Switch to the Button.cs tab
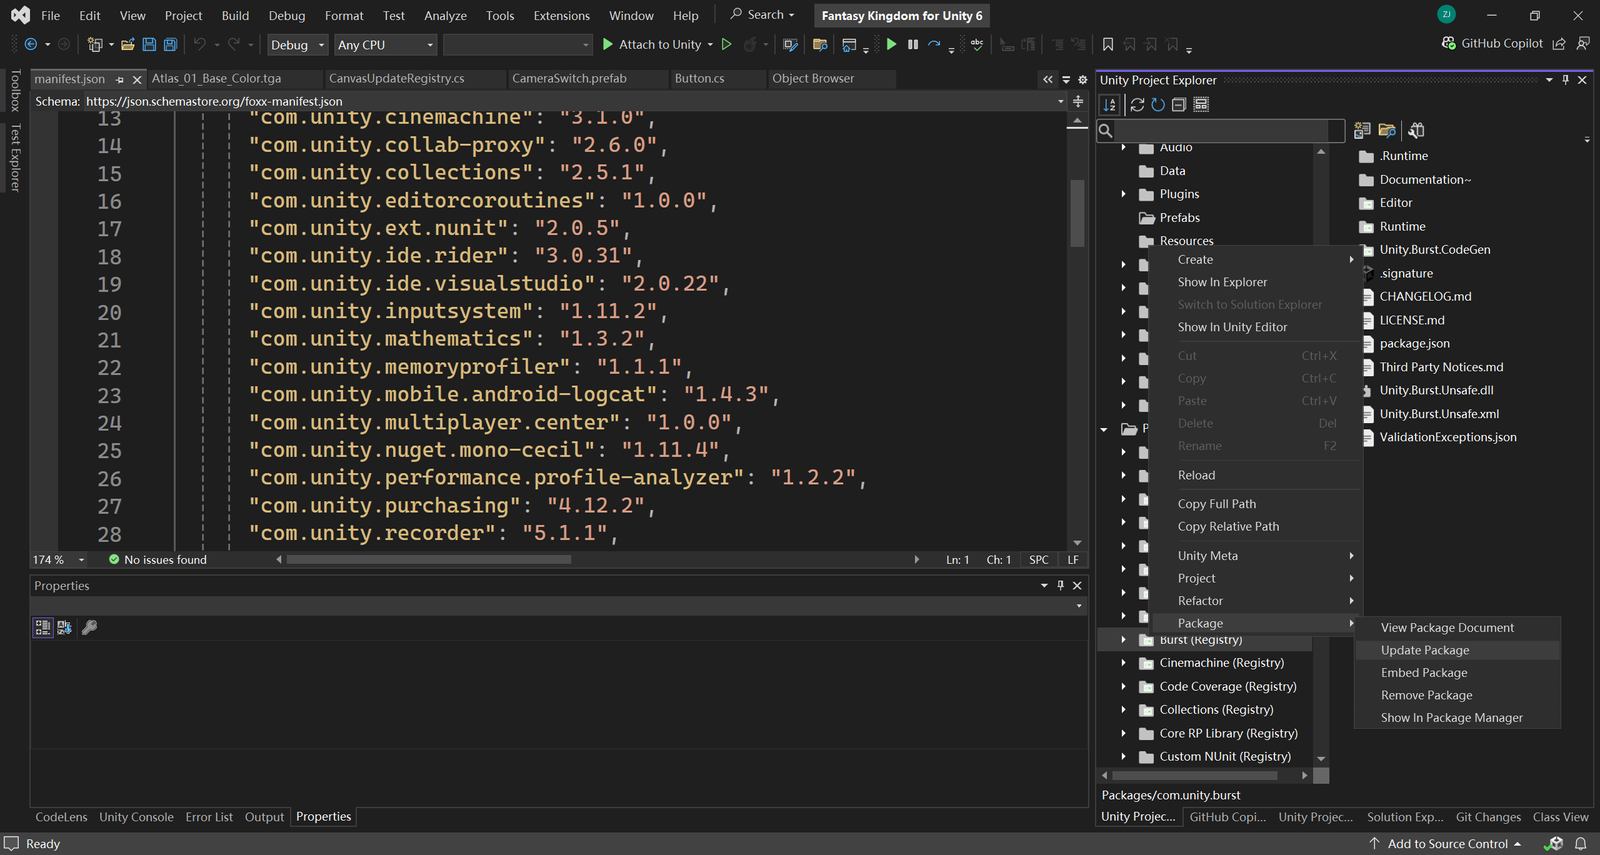This screenshot has height=855, width=1600. coord(699,78)
